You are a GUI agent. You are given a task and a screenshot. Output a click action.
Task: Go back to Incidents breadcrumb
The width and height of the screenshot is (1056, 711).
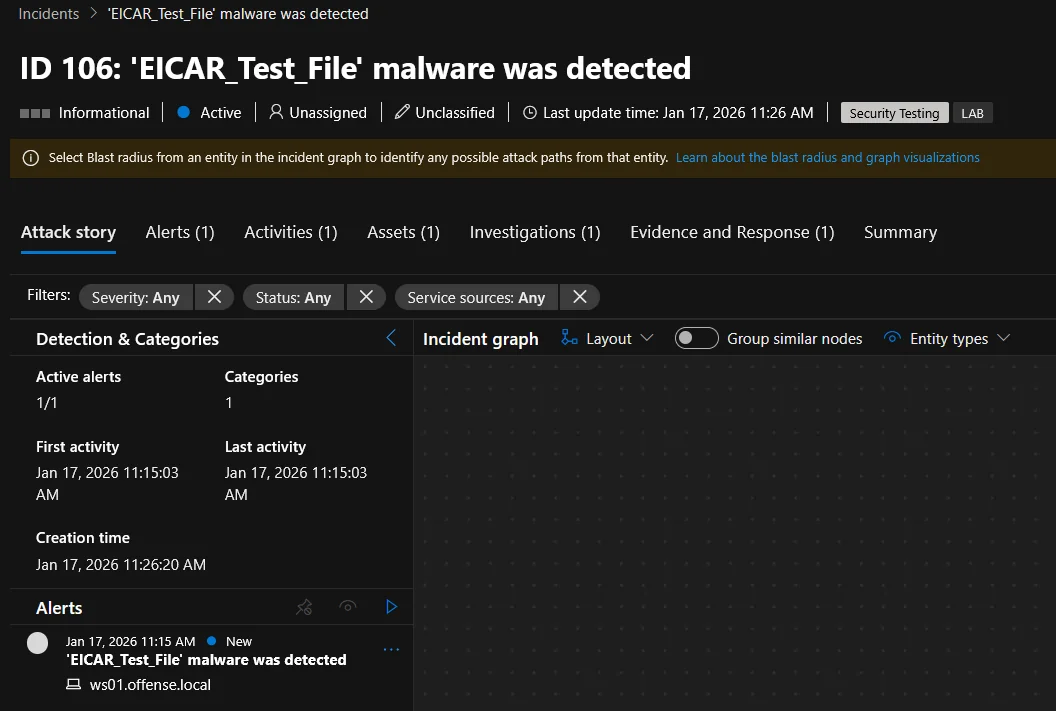pos(49,14)
